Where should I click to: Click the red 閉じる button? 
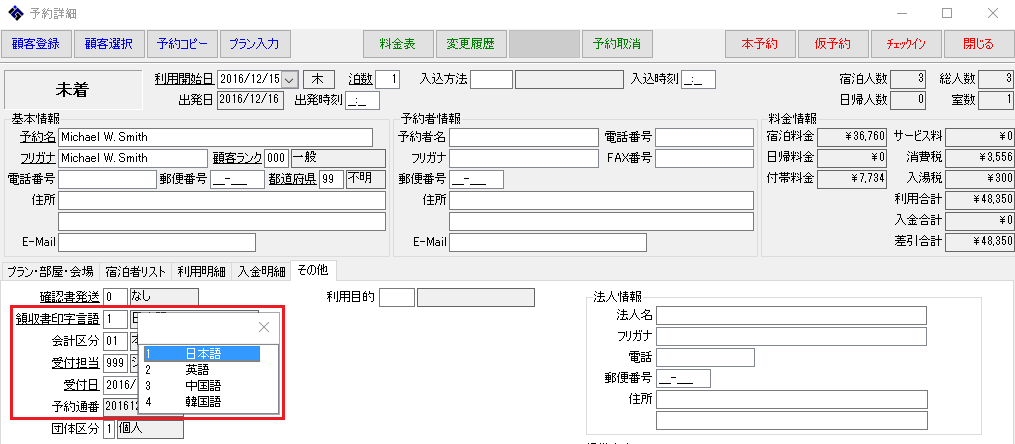tap(977, 44)
